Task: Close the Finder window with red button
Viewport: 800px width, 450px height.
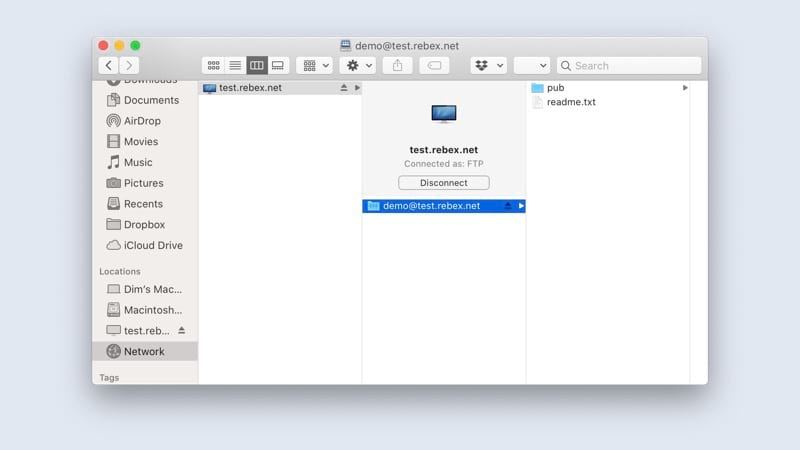Action: tap(103, 45)
